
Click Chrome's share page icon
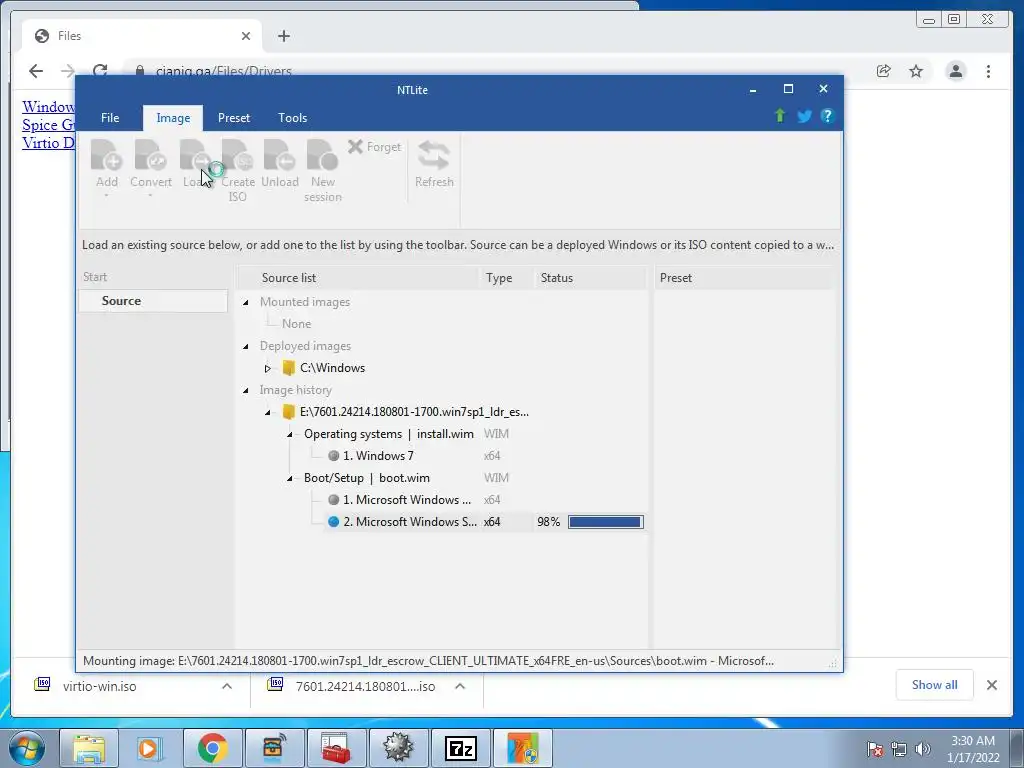[884, 71]
